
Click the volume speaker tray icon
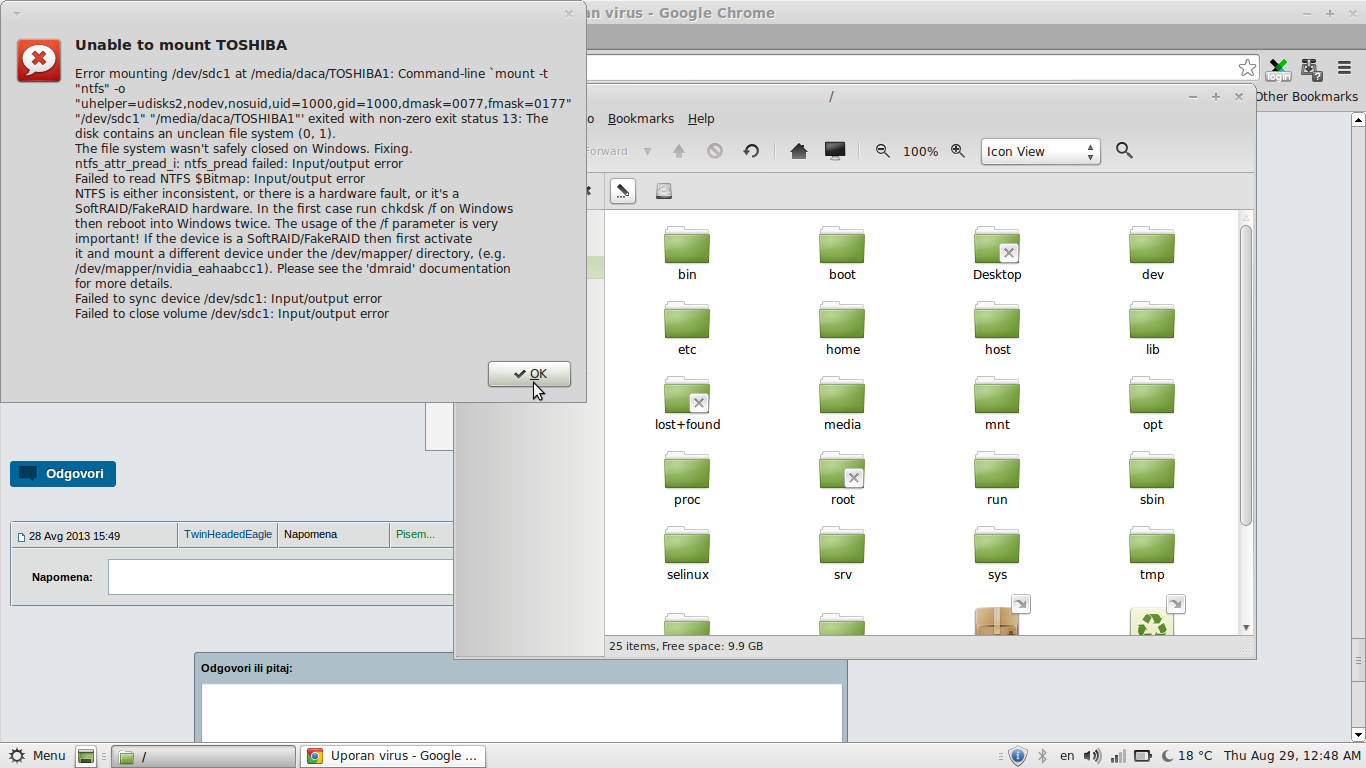[x=1092, y=756]
